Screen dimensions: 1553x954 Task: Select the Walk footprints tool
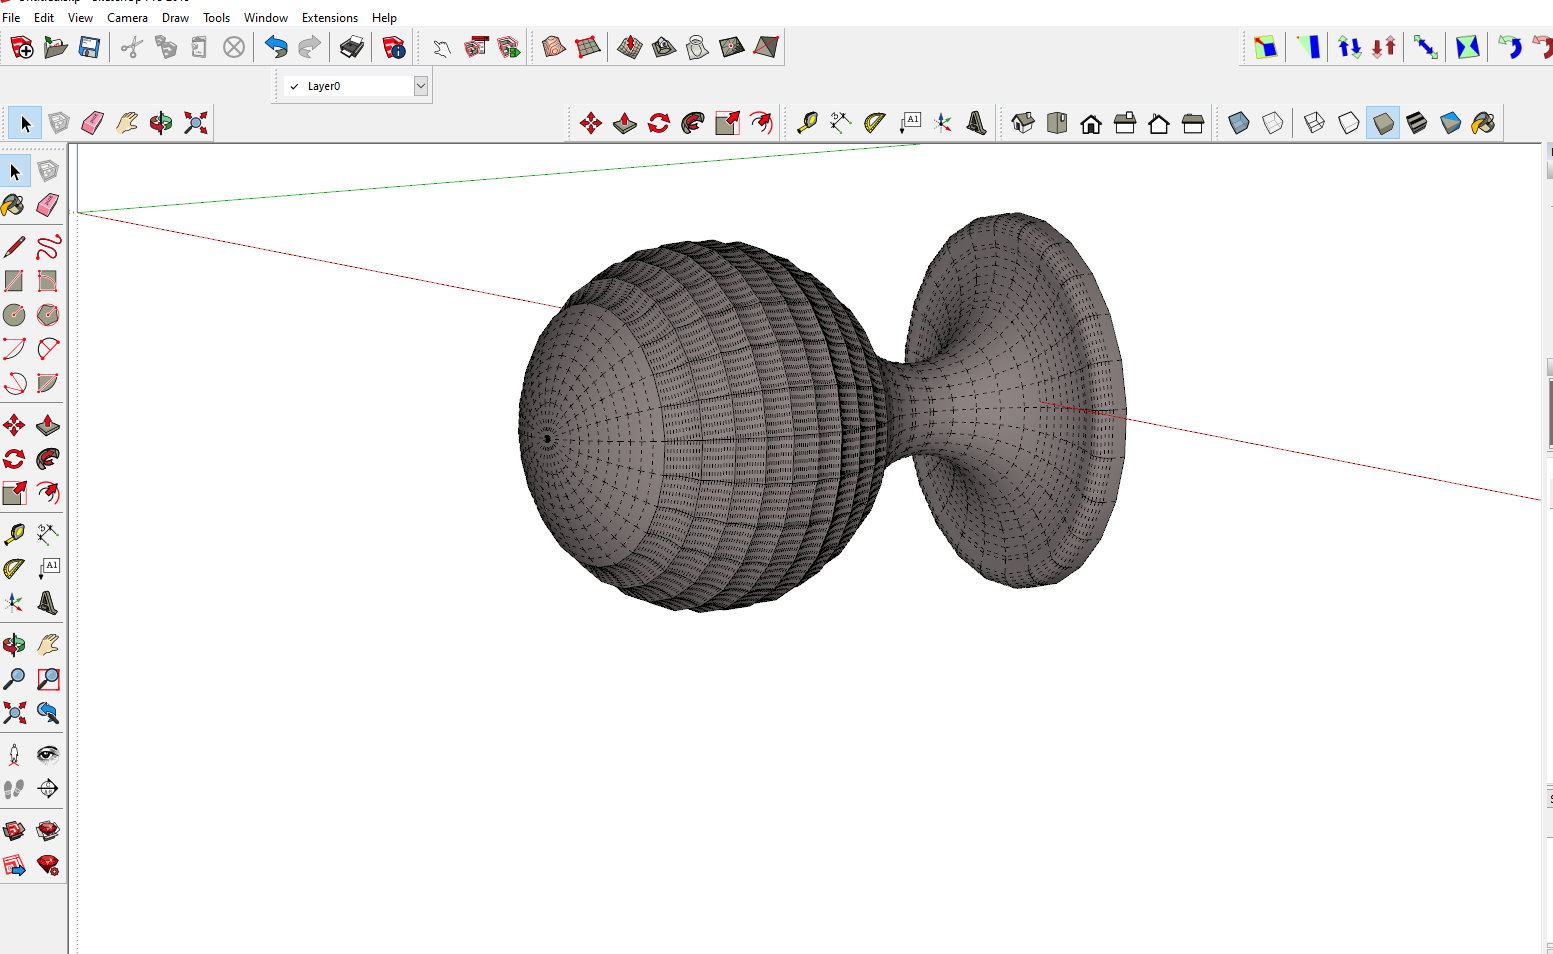14,789
